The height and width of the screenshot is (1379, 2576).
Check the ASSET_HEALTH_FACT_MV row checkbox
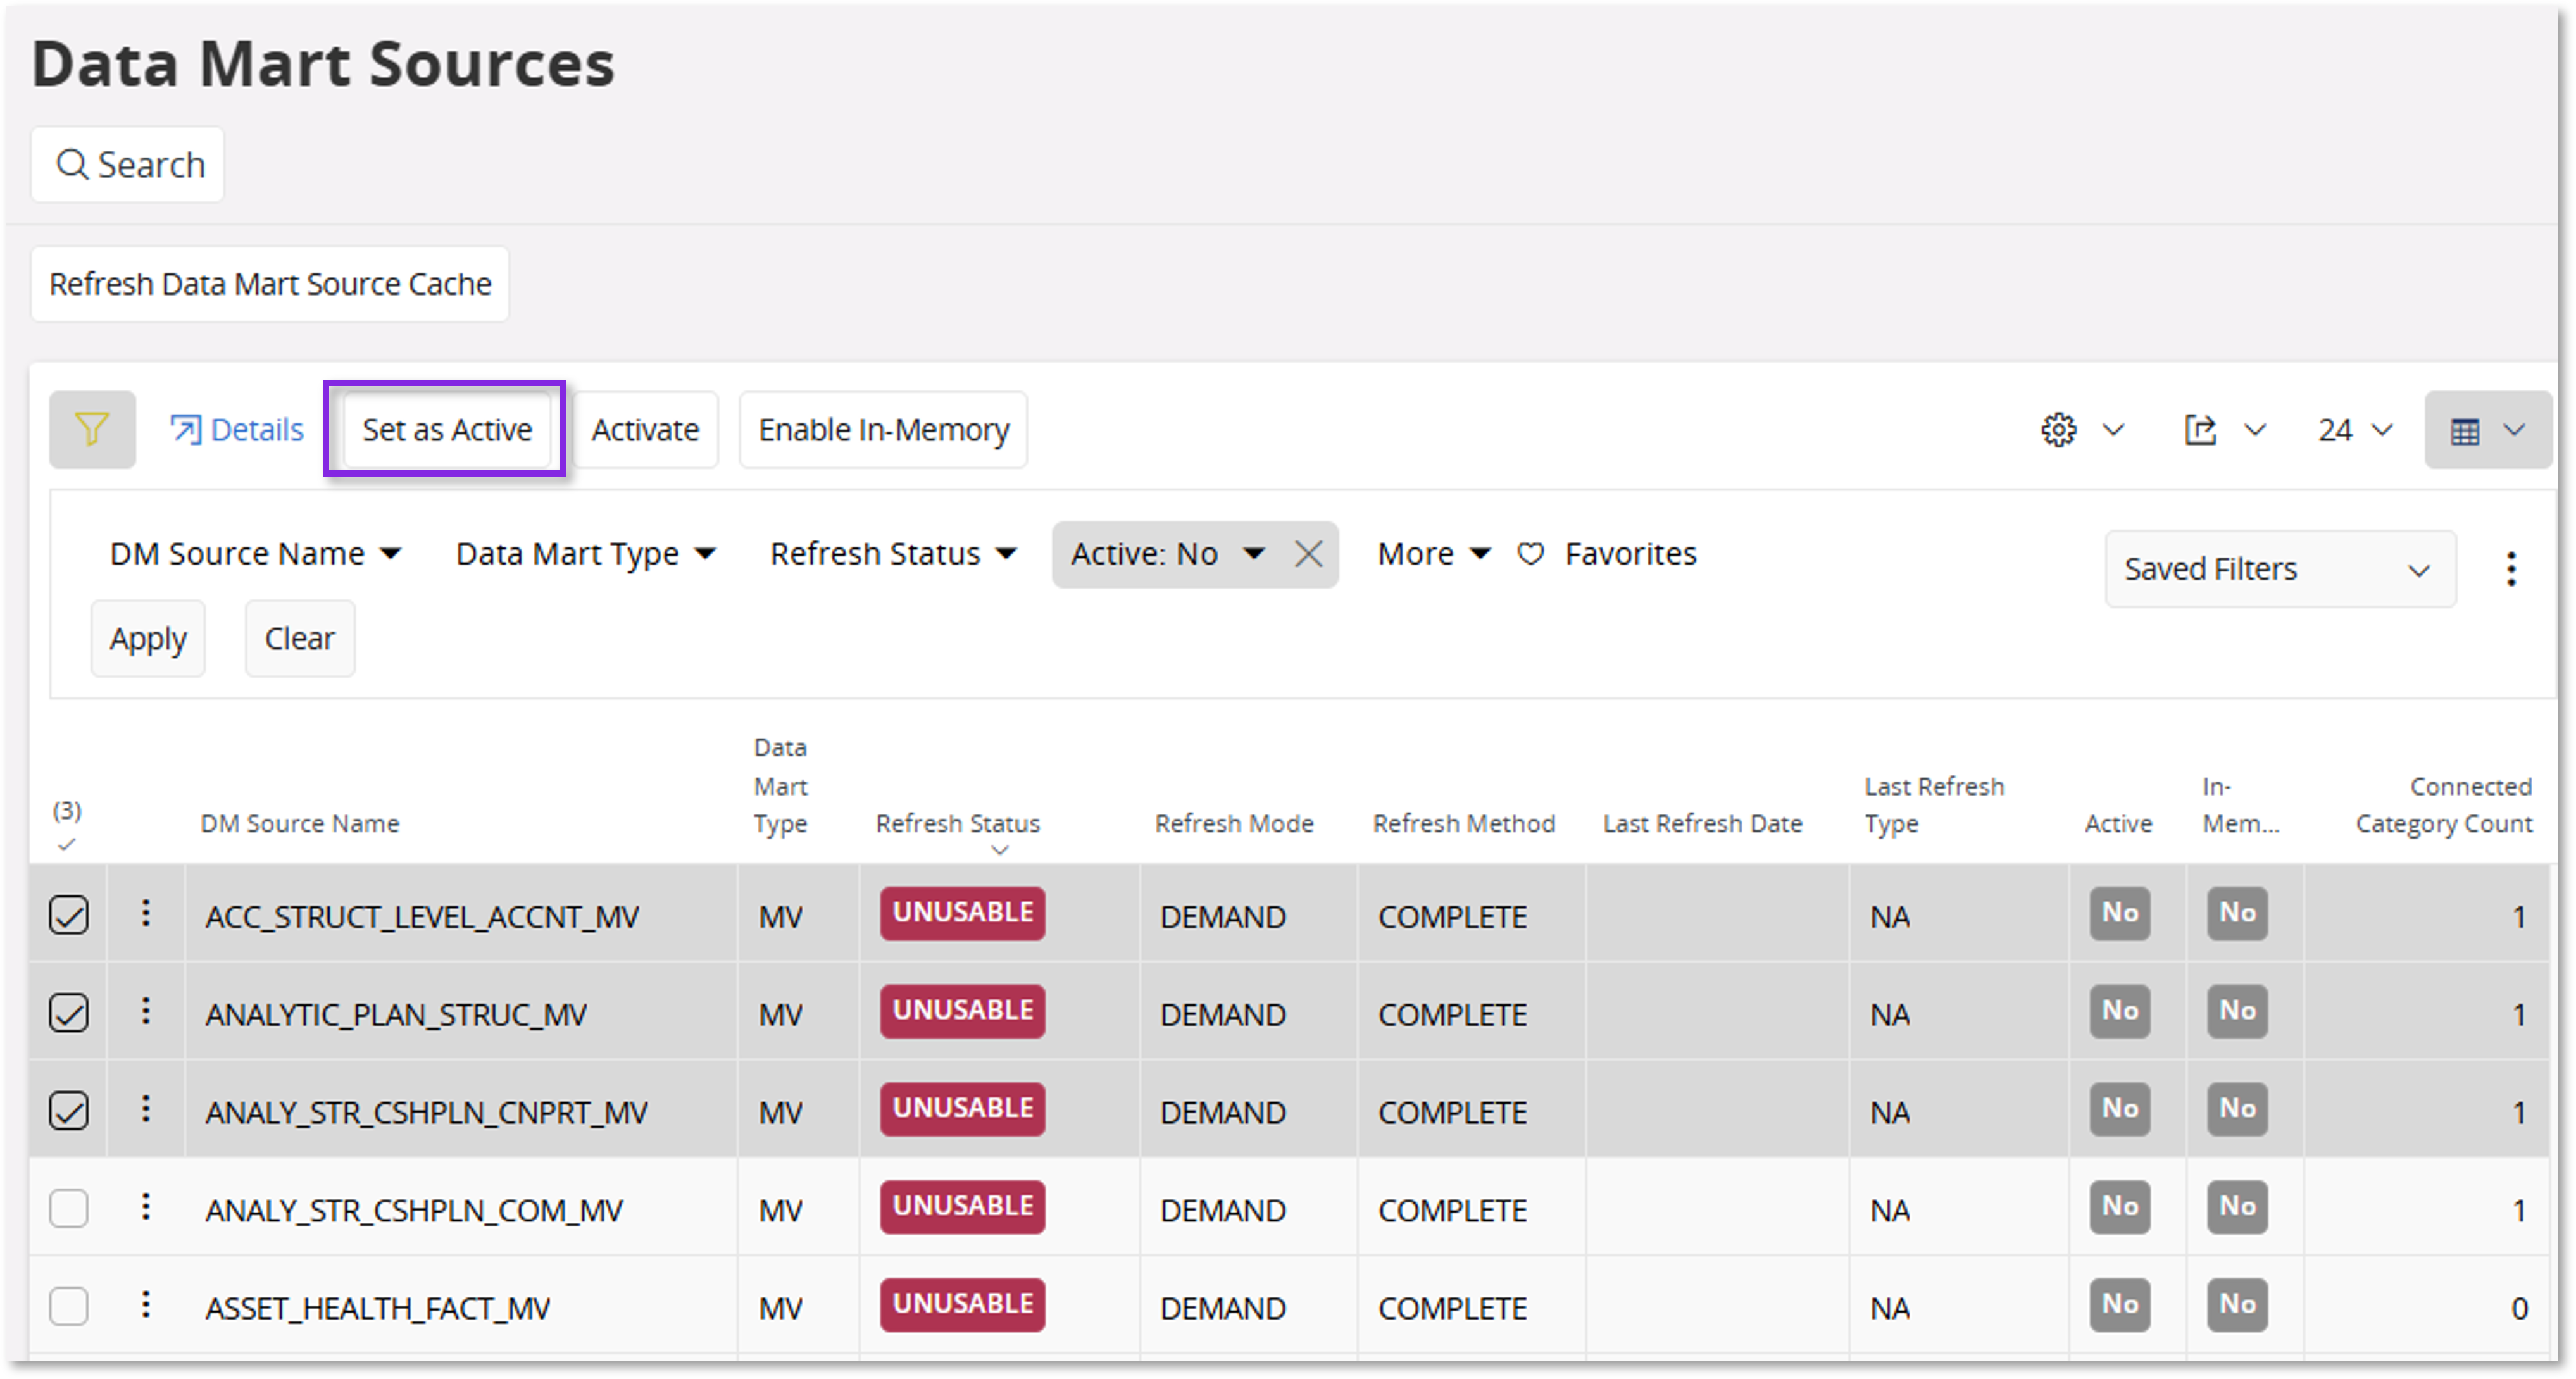click(69, 1307)
